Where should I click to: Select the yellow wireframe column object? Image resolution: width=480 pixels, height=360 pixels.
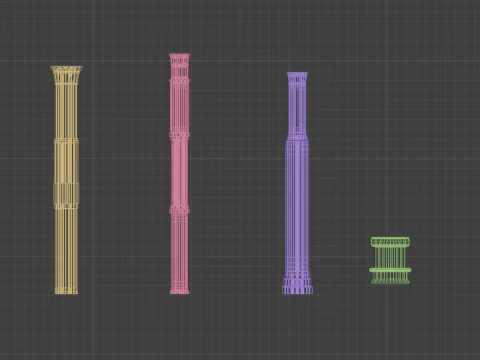point(66,180)
